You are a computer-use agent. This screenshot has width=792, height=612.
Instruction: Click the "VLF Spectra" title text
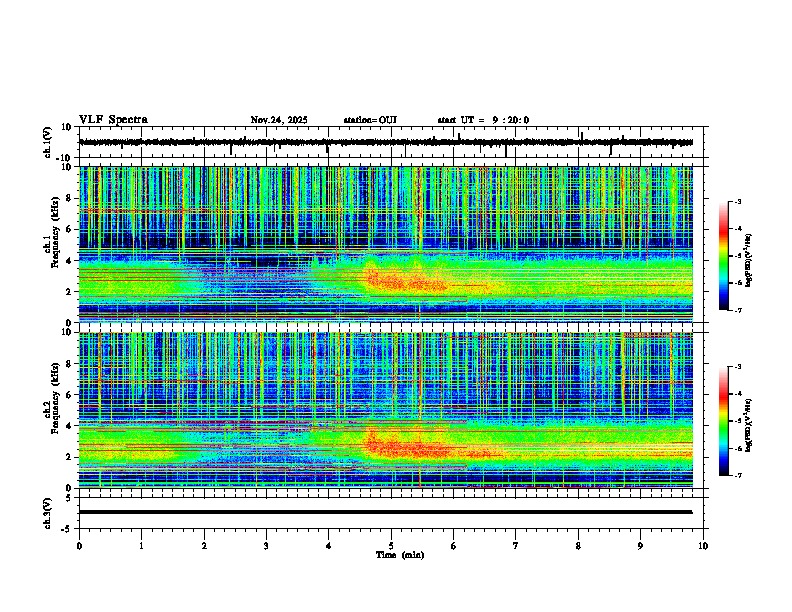click(113, 120)
